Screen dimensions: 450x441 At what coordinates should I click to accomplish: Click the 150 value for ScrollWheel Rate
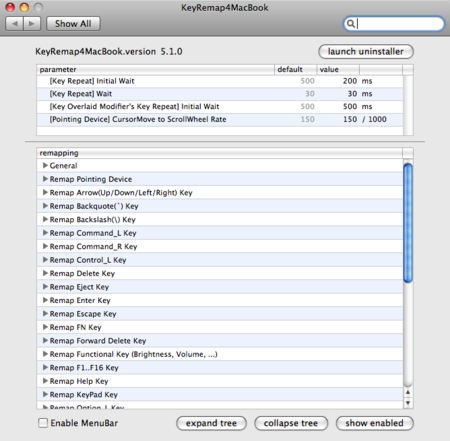click(x=350, y=119)
